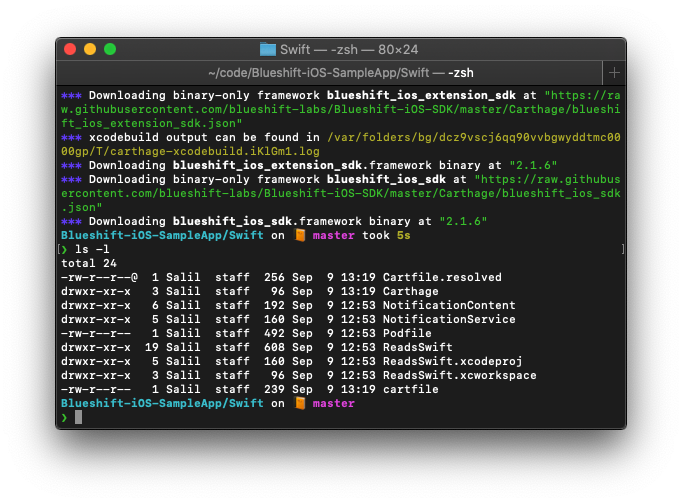The width and height of the screenshot is (682, 503).
Task: Click "2.1.6" version of extension_sdk.framework
Action: click(x=533, y=165)
